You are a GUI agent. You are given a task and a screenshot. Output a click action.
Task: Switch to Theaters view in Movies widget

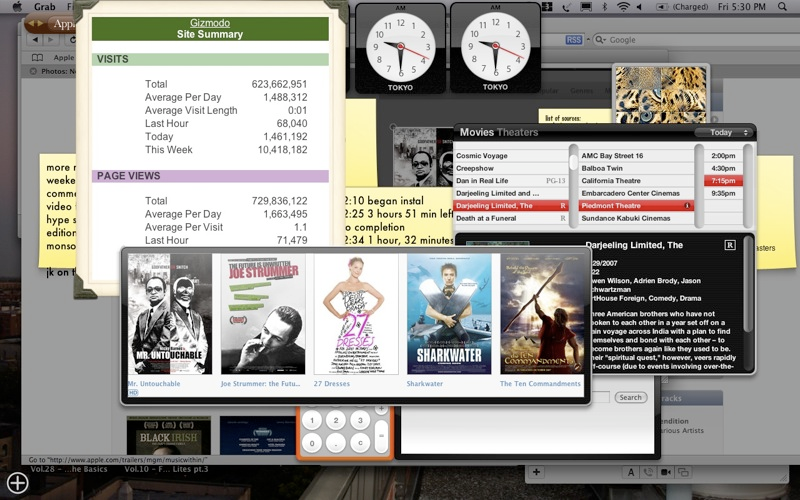coord(517,132)
